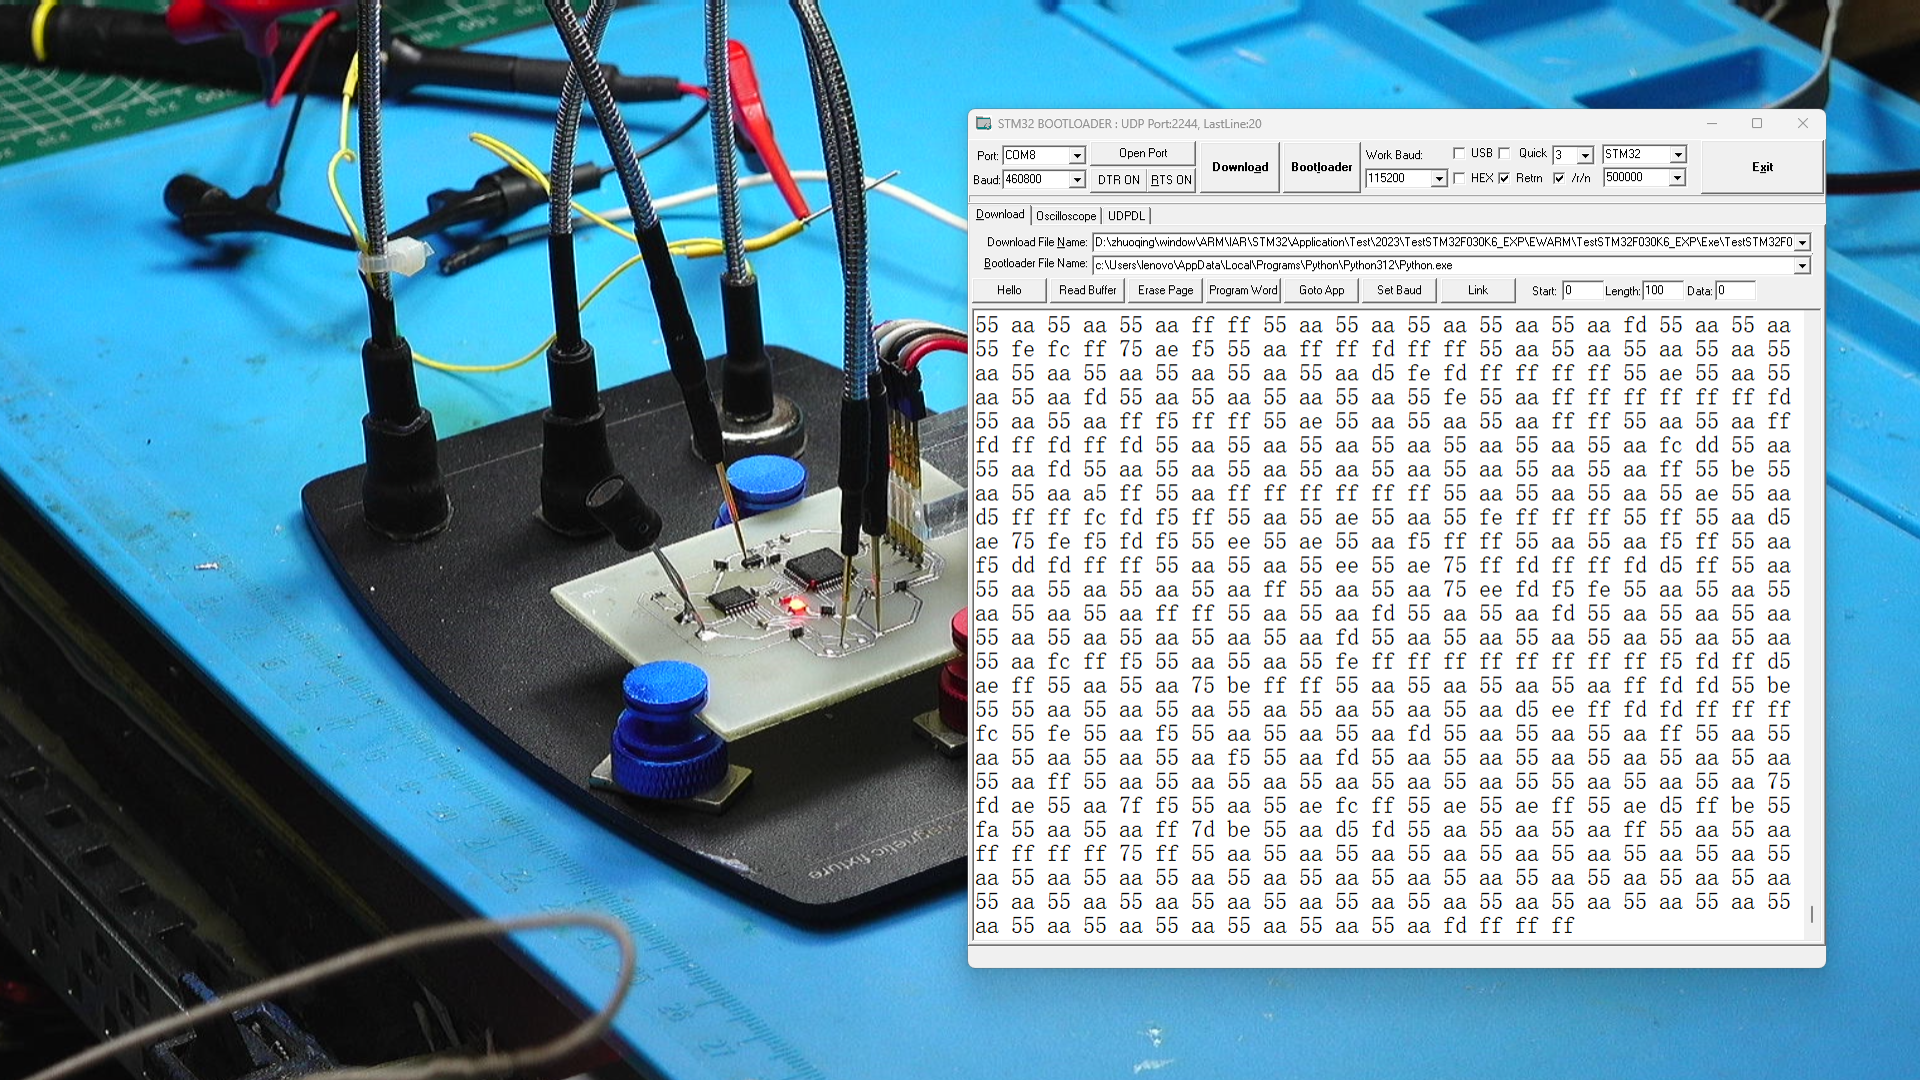
Task: Click the STM32 Bootloader title bar icon
Action: (x=984, y=124)
